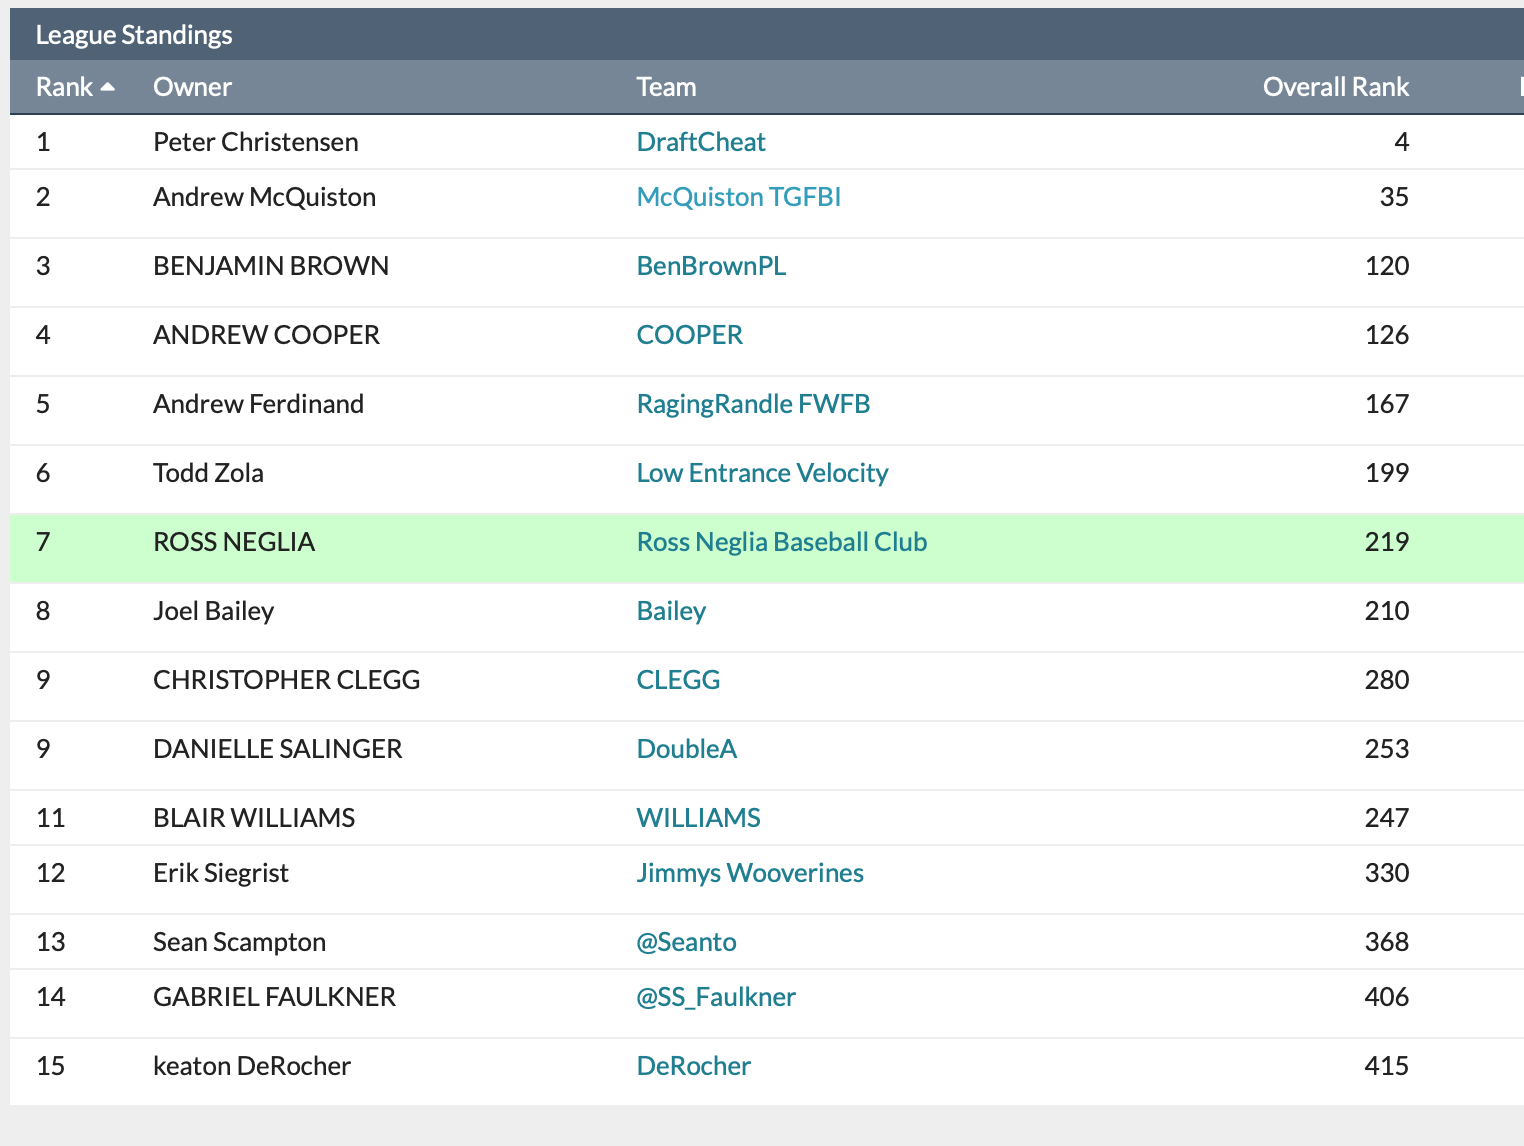
Task: Open the DraftCheat team link
Action: (701, 142)
